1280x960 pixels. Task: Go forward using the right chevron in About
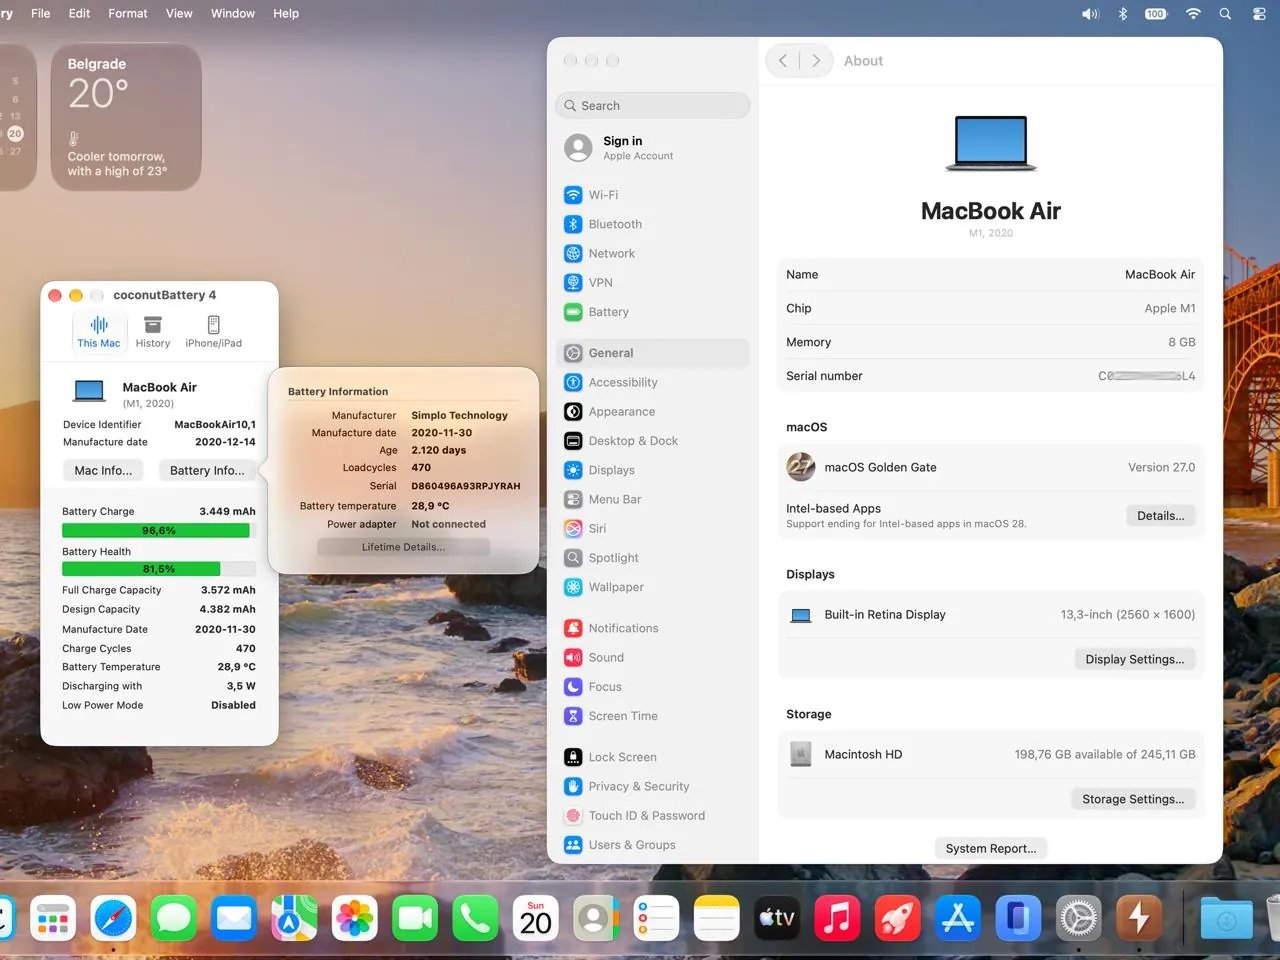coord(816,61)
